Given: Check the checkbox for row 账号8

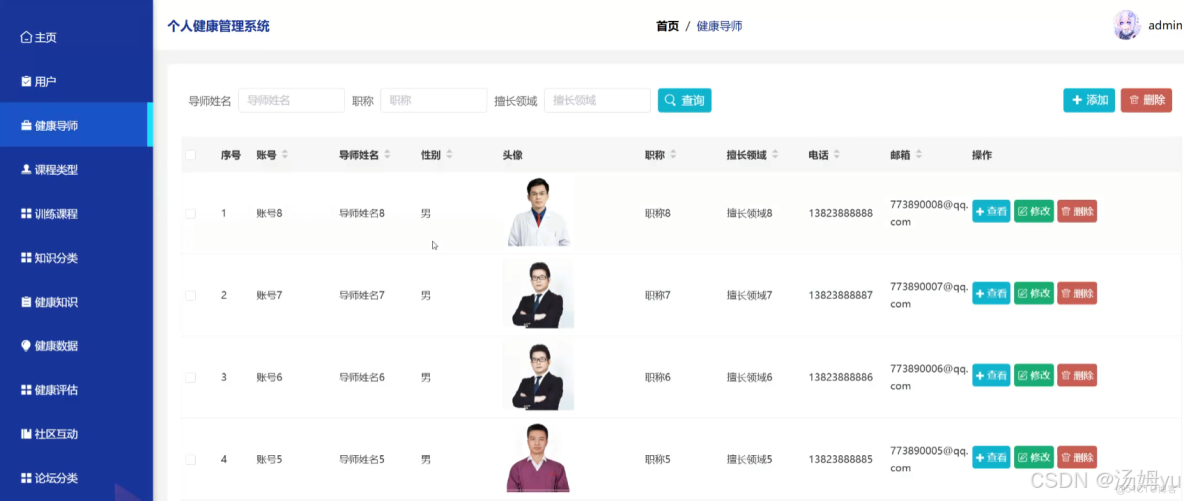Looking at the screenshot, I should coord(190,214).
